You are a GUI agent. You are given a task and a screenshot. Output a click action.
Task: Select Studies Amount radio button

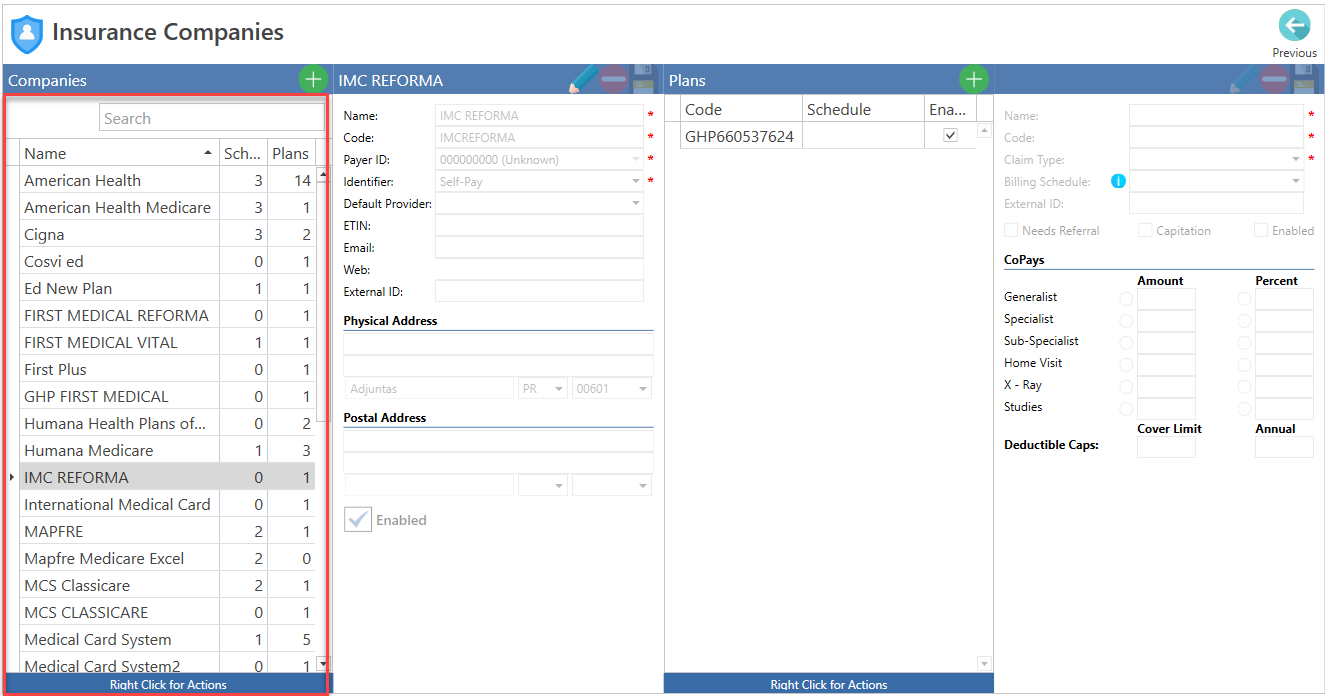click(1126, 408)
